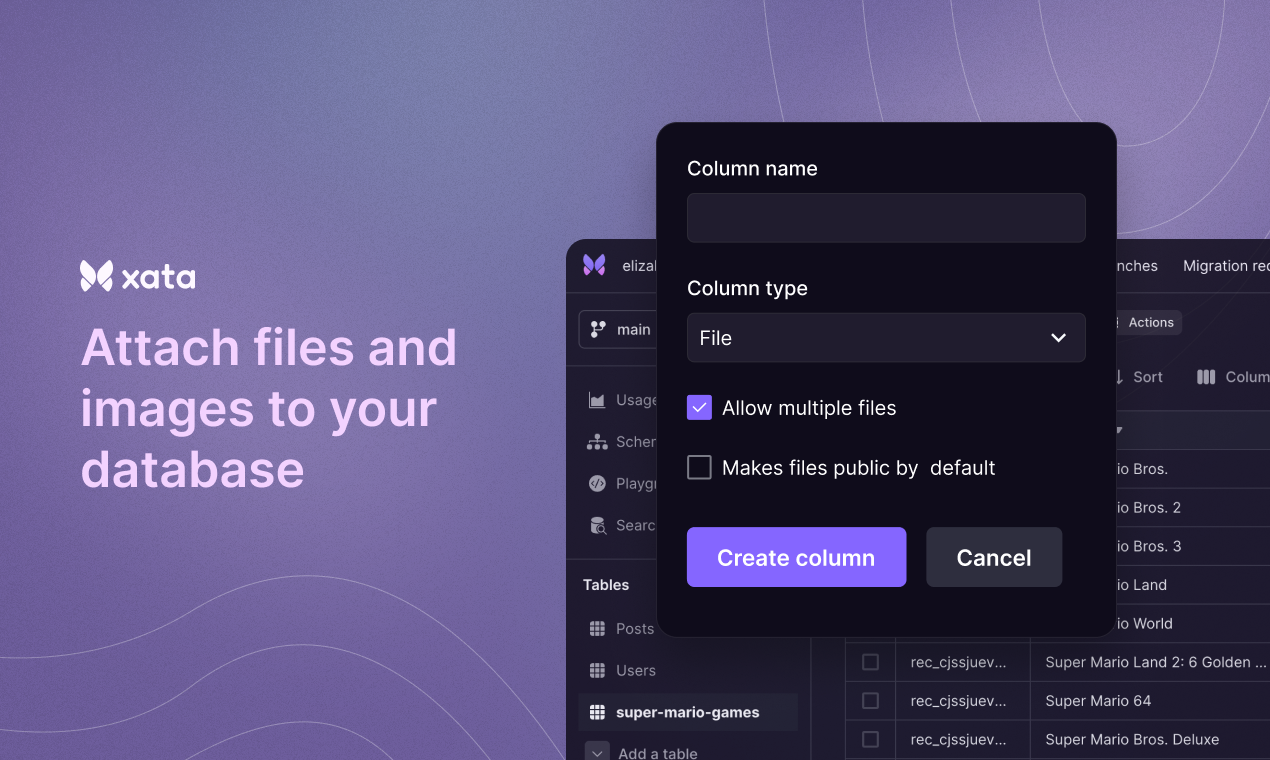This screenshot has width=1270, height=760.
Task: Open the Actions menu button
Action: [x=1150, y=322]
